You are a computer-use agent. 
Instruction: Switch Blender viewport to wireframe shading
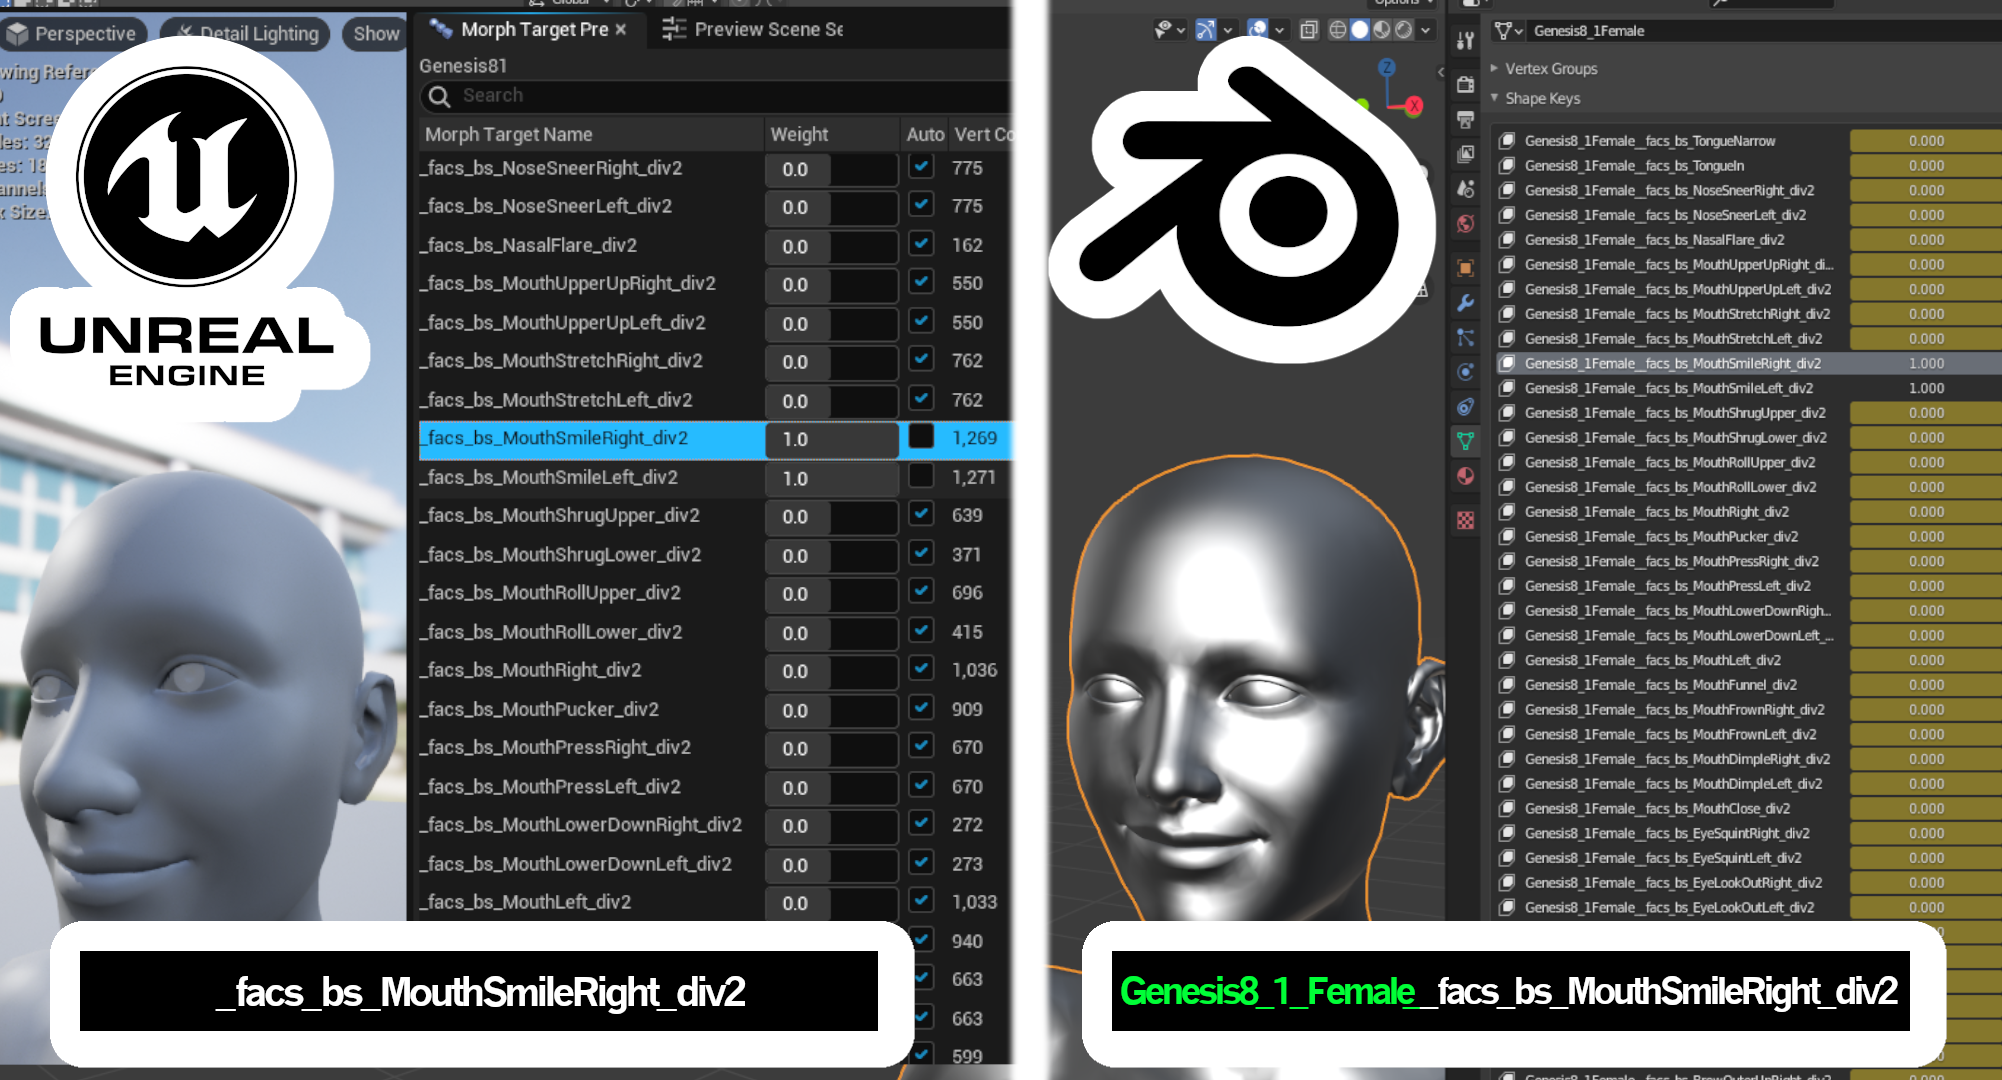click(x=1338, y=30)
